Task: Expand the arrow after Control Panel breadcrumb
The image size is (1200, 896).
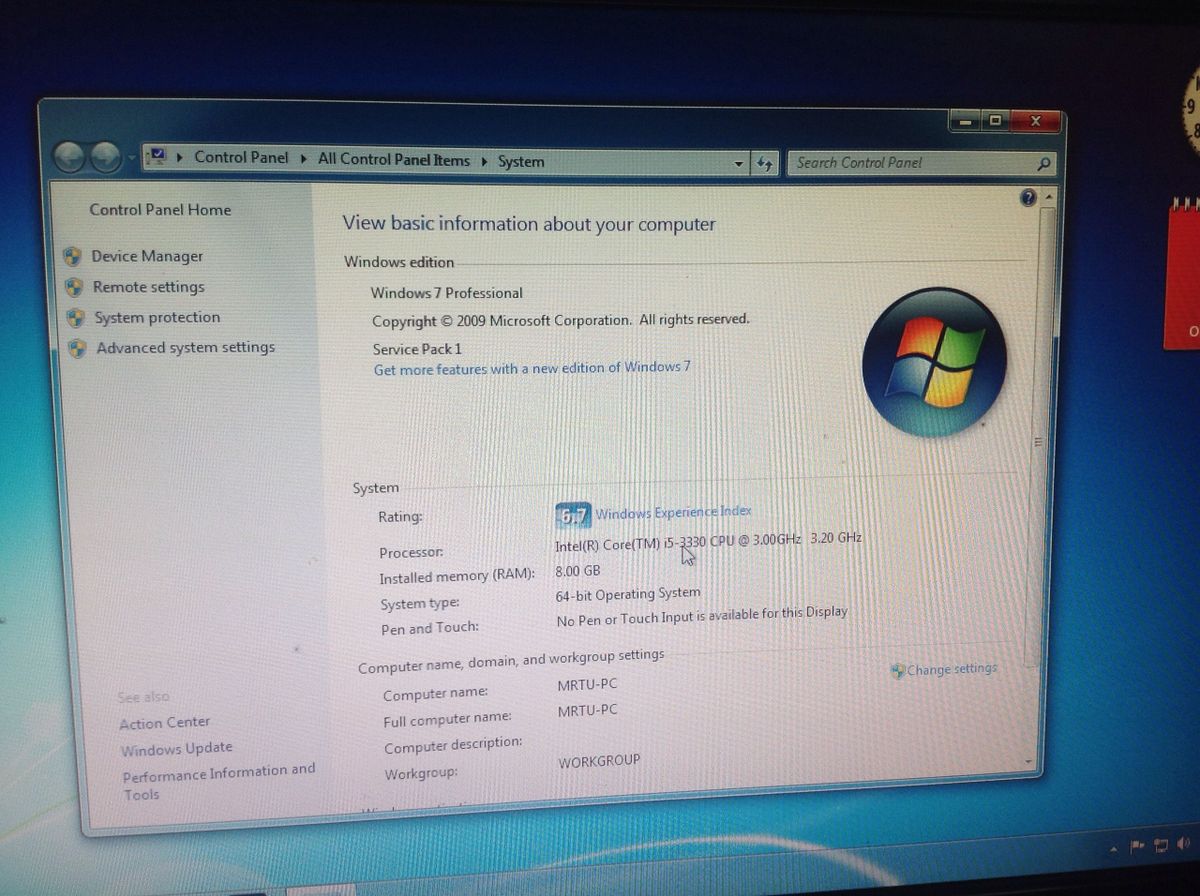Action: click(303, 158)
